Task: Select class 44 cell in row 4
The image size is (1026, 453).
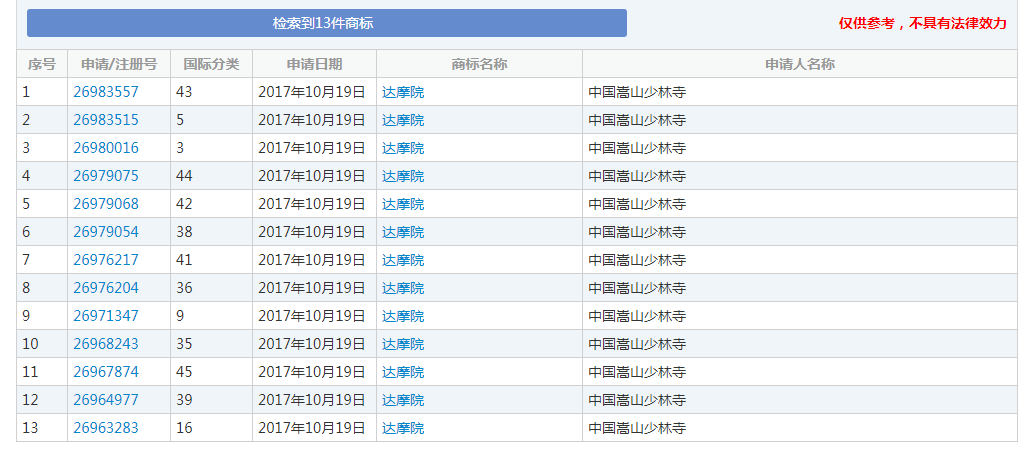Action: [x=211, y=176]
